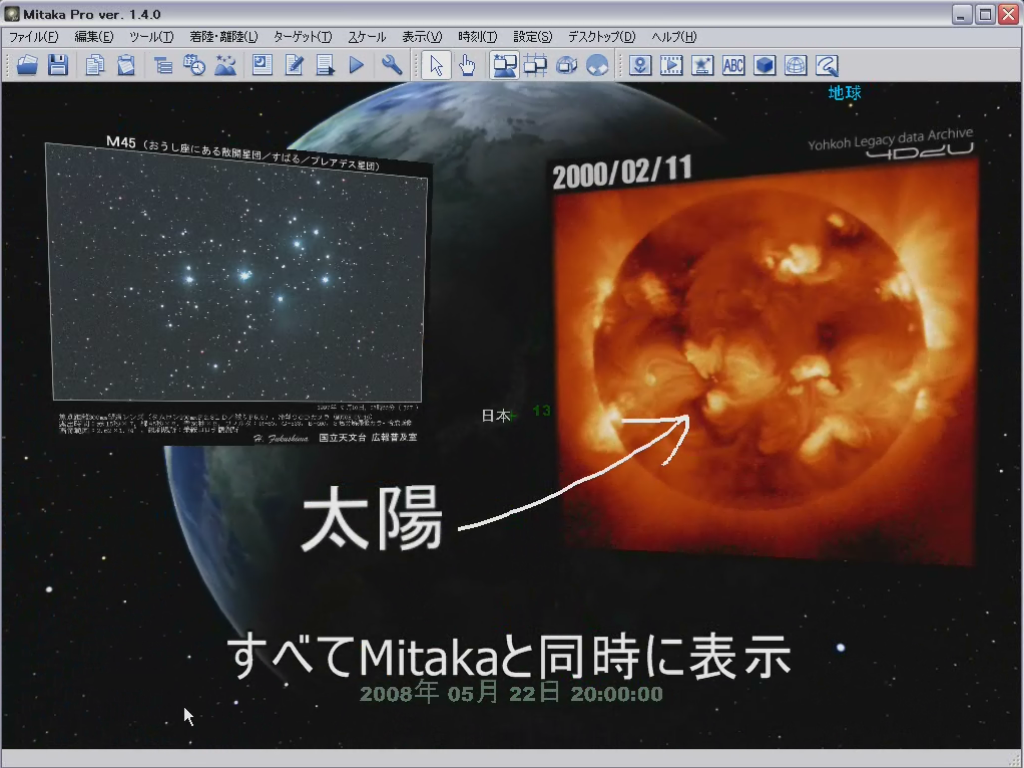
Task: Open the 時刻(T) menu
Action: pyautogui.click(x=478, y=37)
